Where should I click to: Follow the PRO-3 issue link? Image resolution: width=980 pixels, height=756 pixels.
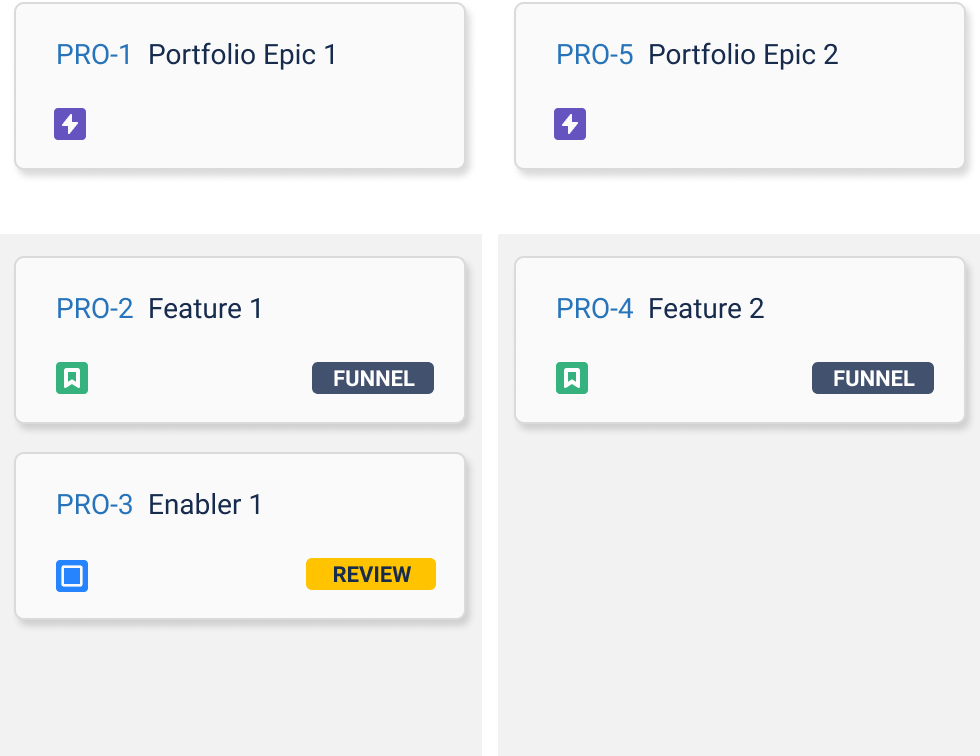tap(94, 505)
